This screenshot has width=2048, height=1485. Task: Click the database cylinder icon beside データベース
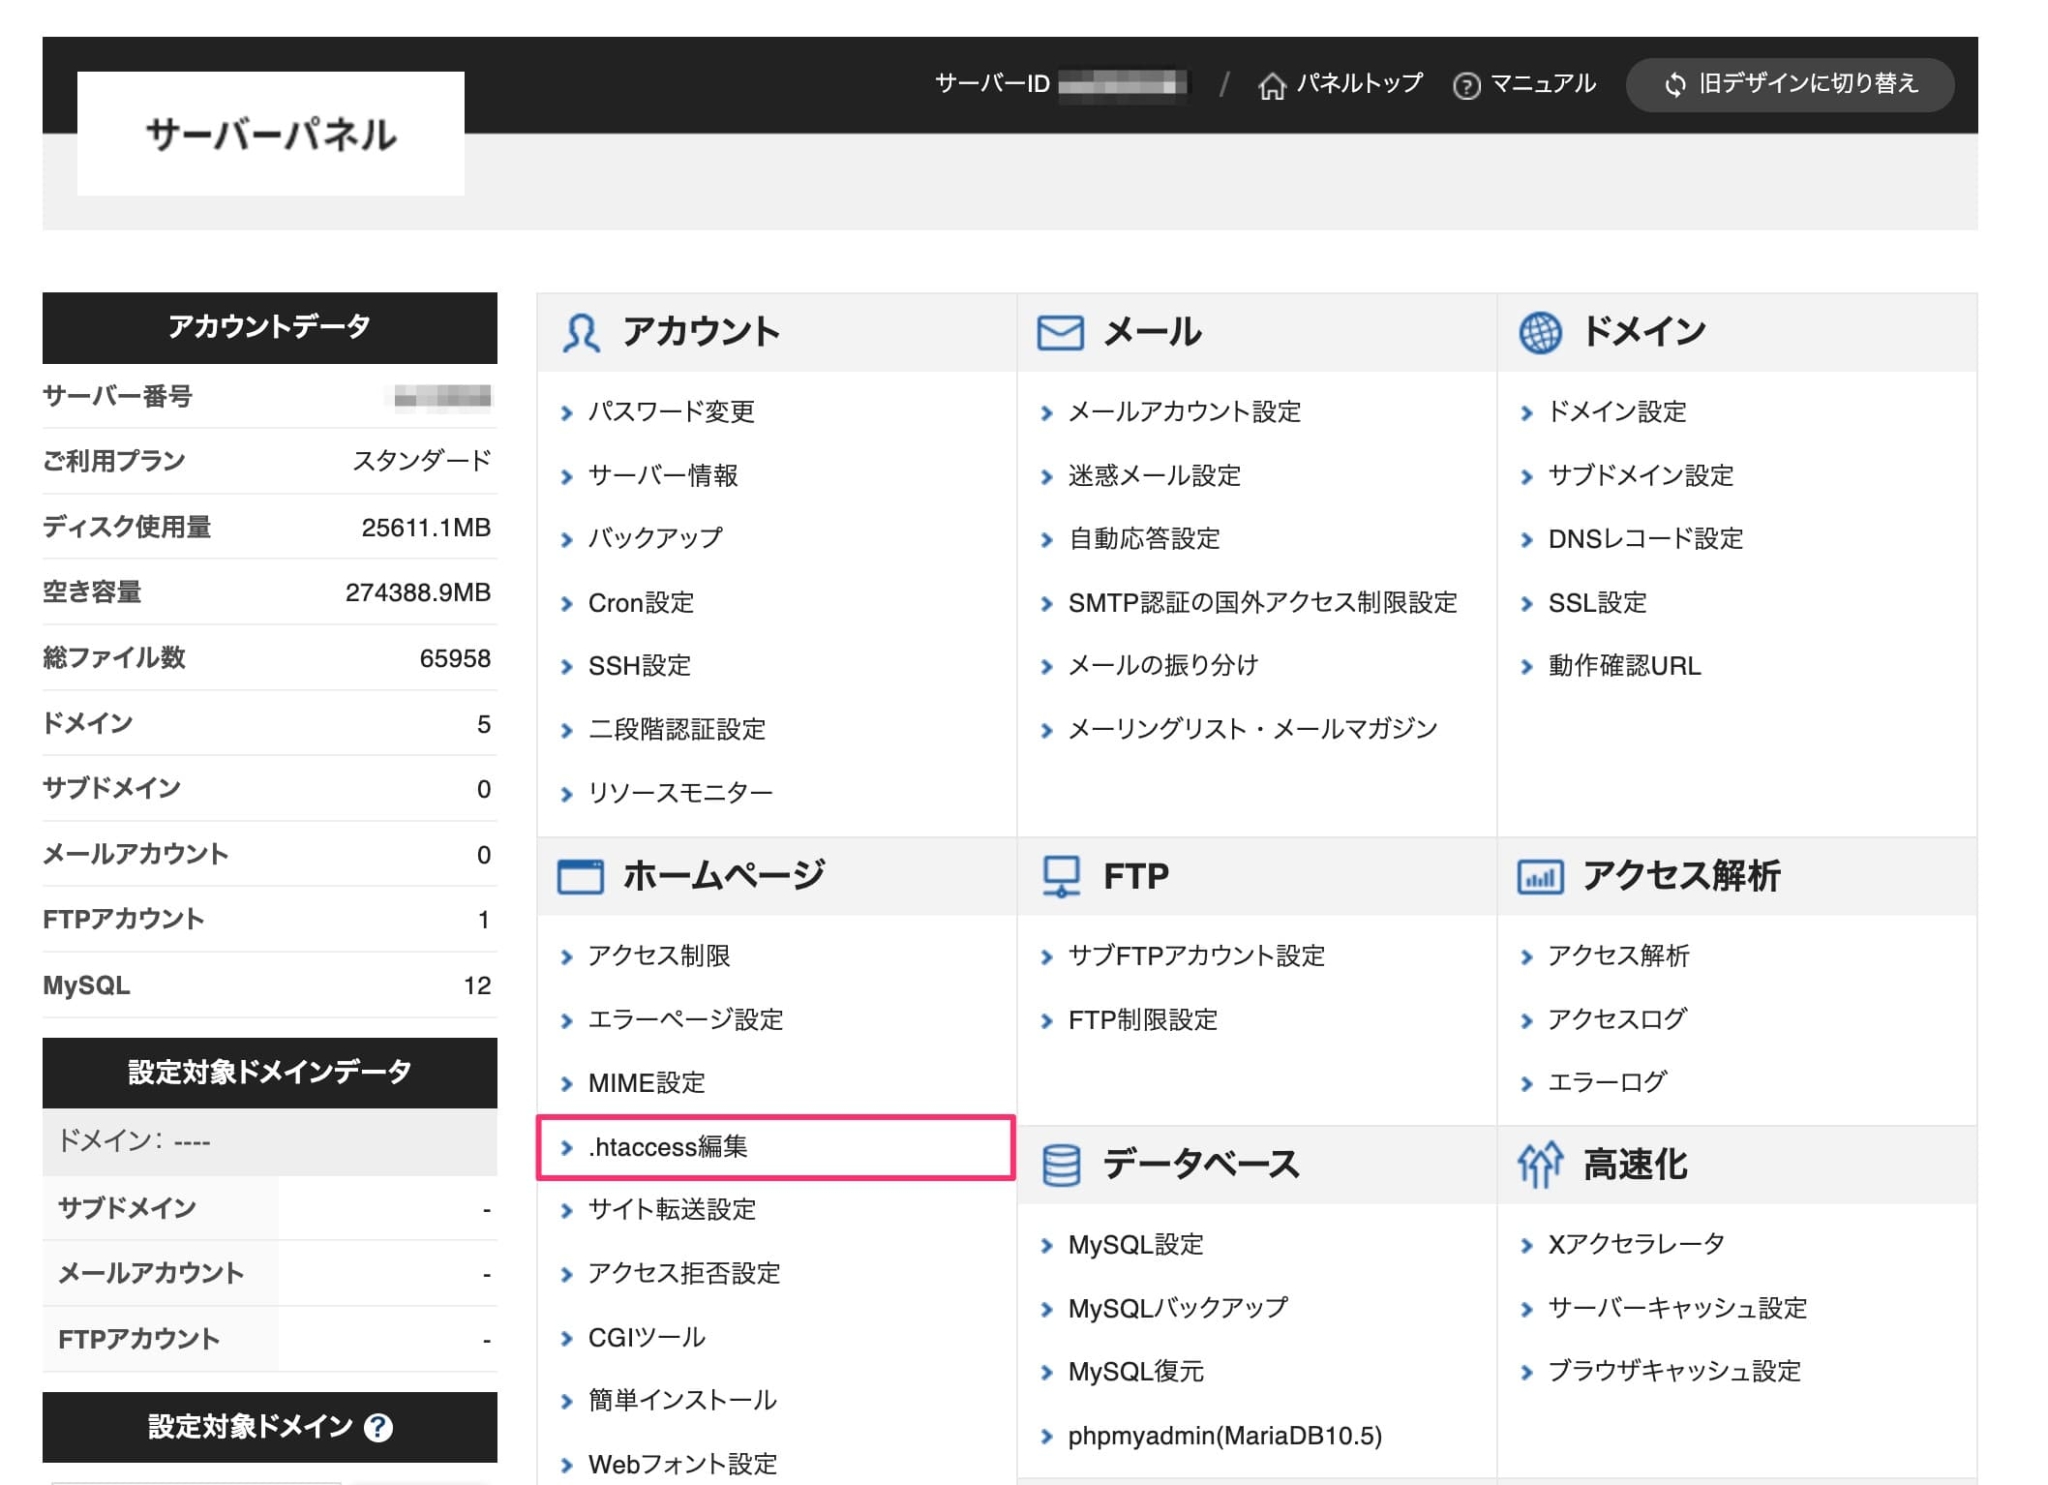click(x=1060, y=1163)
